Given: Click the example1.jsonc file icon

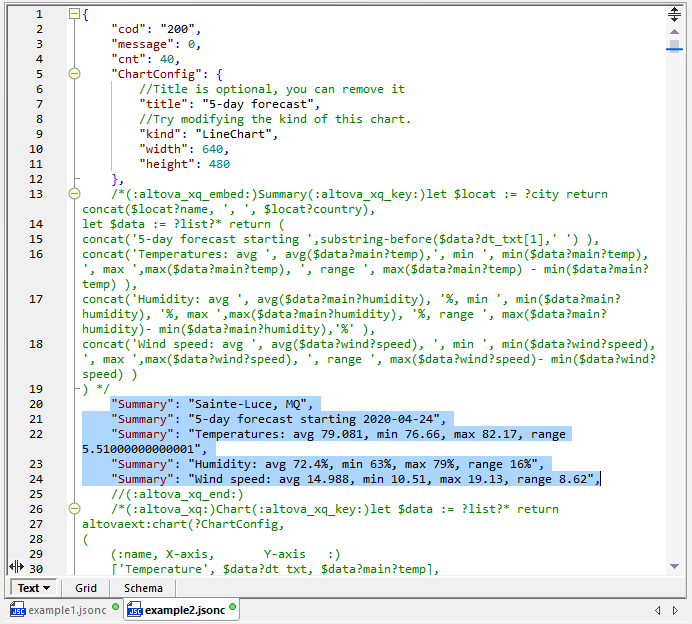Looking at the screenshot, I should [x=18, y=609].
